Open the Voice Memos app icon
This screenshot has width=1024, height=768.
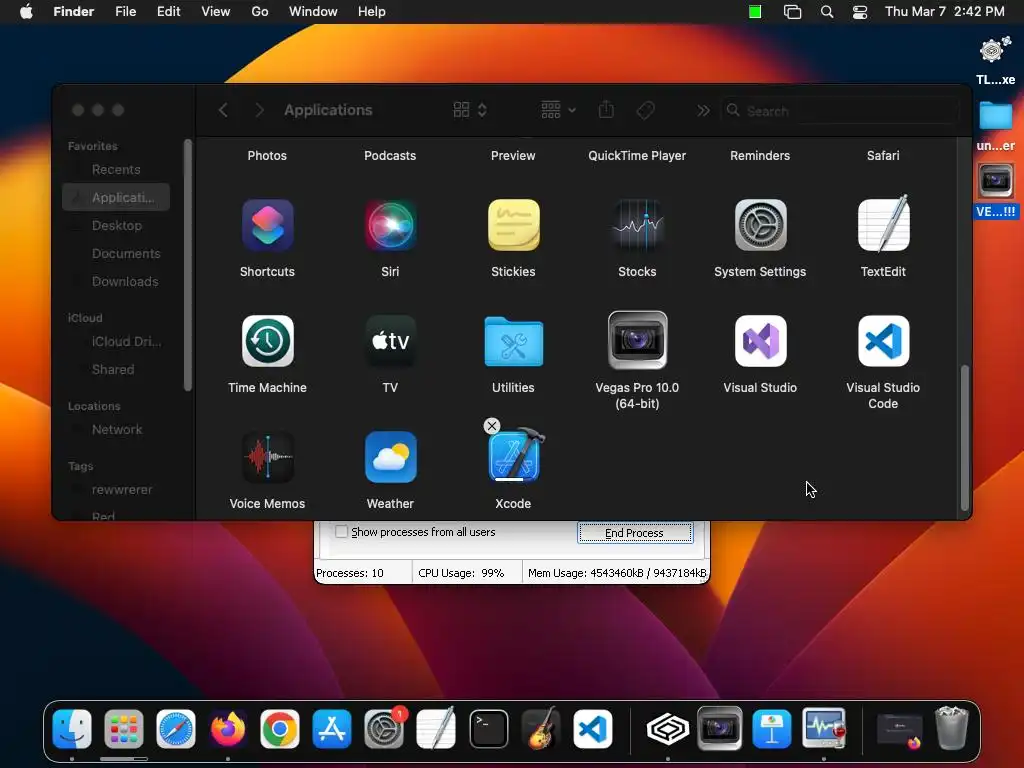point(267,457)
